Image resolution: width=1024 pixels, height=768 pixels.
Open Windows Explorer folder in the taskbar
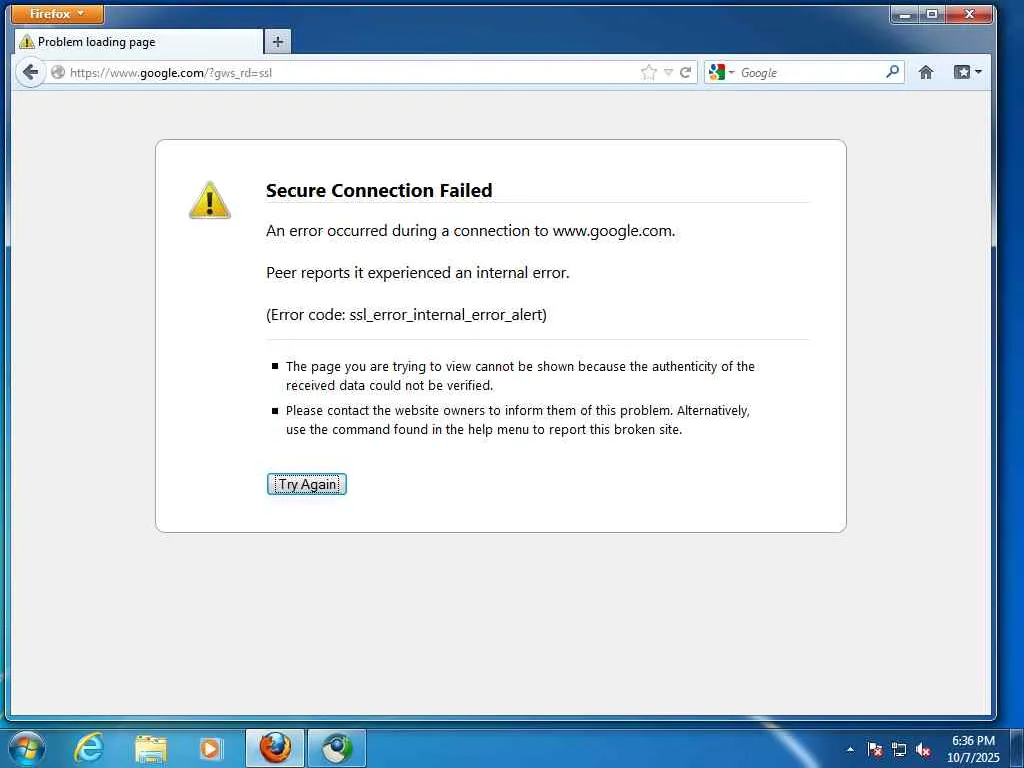[x=151, y=748]
